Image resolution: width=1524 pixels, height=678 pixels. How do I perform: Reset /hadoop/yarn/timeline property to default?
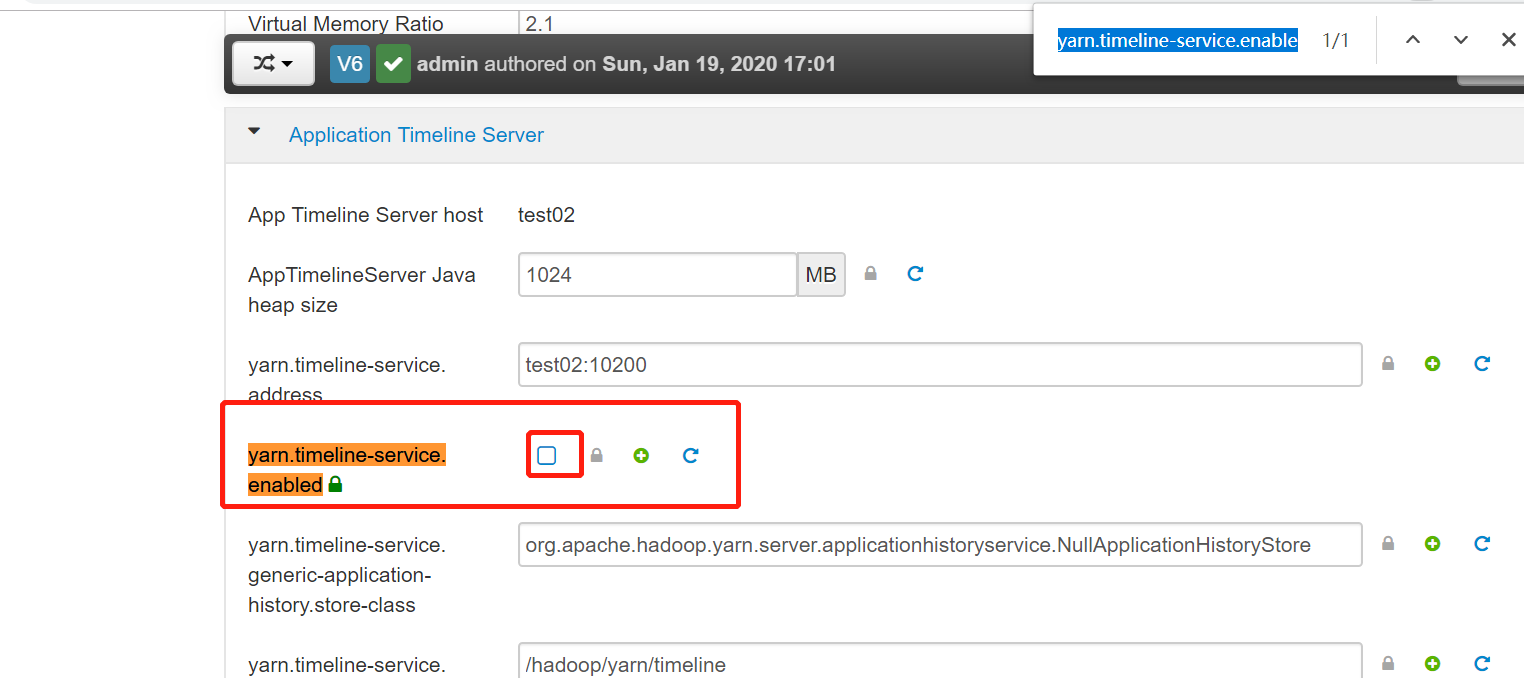tap(1482, 663)
